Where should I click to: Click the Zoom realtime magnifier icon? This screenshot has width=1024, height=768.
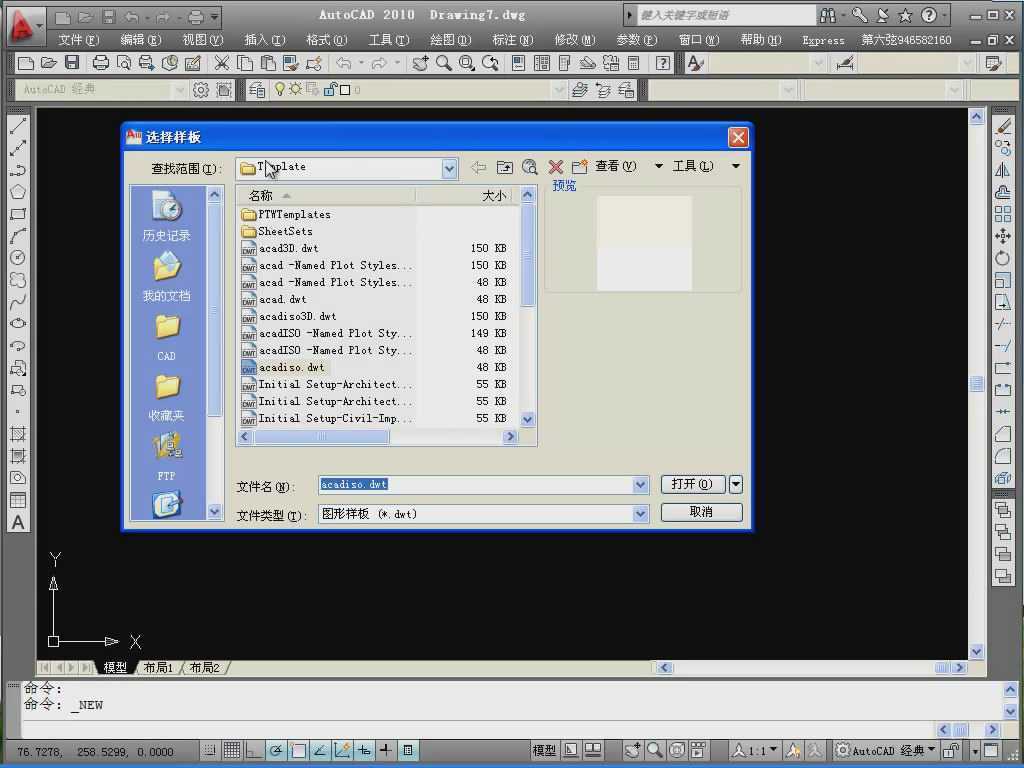tap(444, 63)
